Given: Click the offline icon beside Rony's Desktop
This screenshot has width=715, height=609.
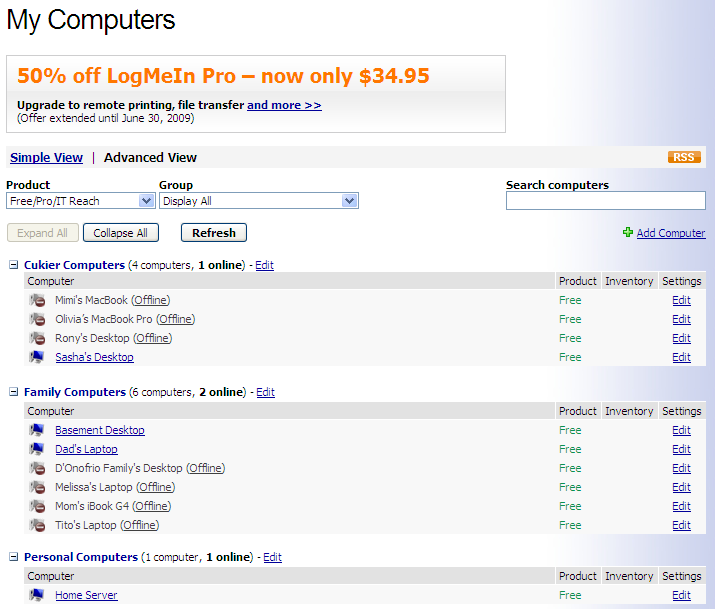Looking at the screenshot, I should (x=37, y=338).
